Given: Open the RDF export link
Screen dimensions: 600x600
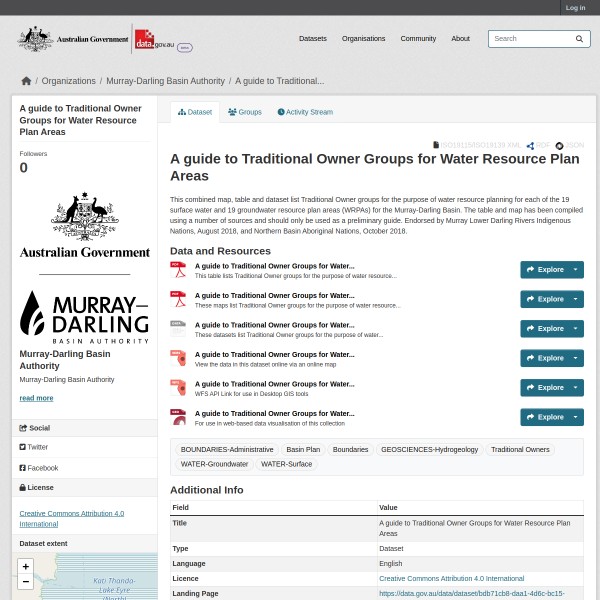Looking at the screenshot, I should [539, 145].
